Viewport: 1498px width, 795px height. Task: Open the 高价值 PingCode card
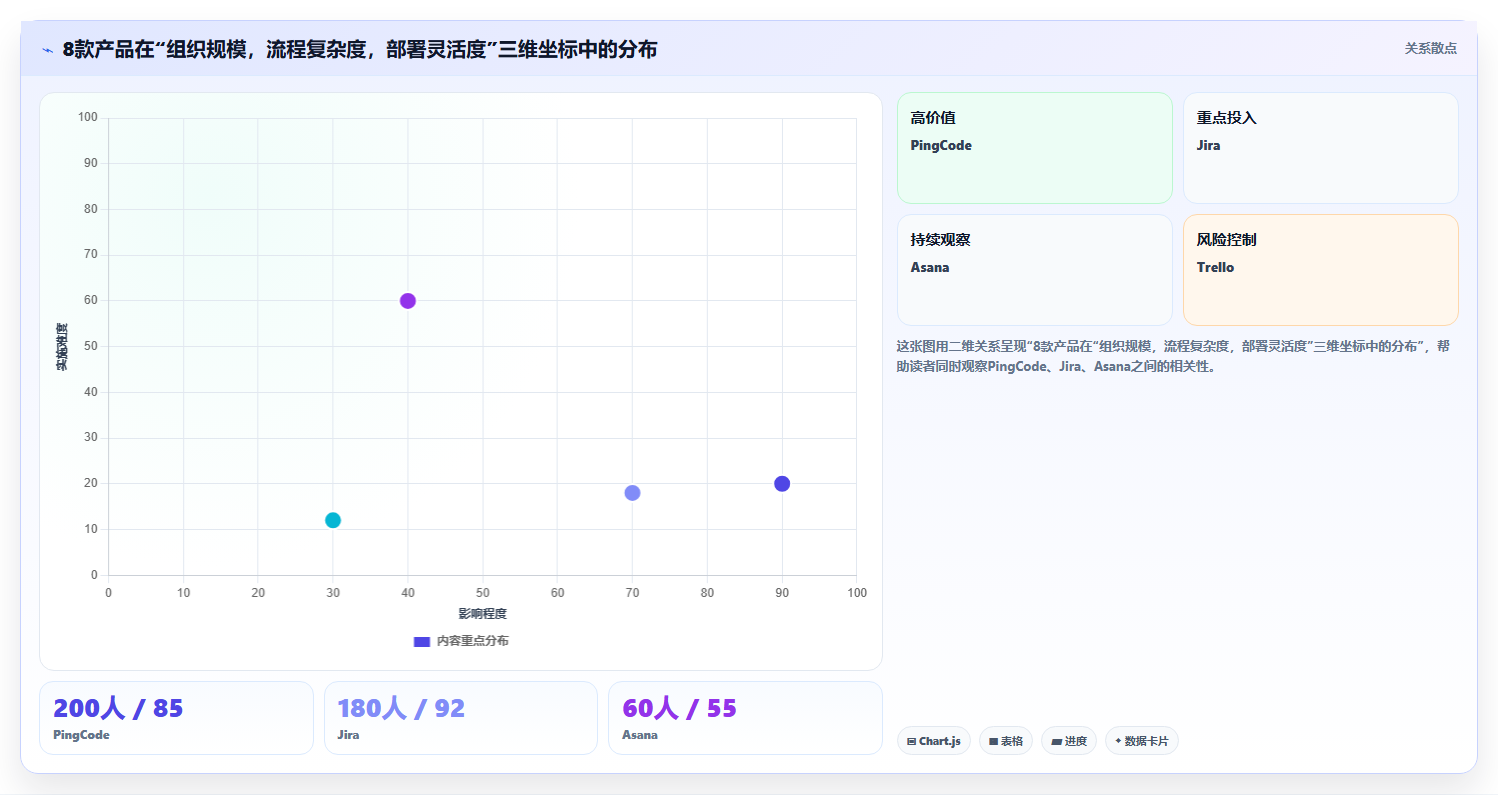(1034, 148)
